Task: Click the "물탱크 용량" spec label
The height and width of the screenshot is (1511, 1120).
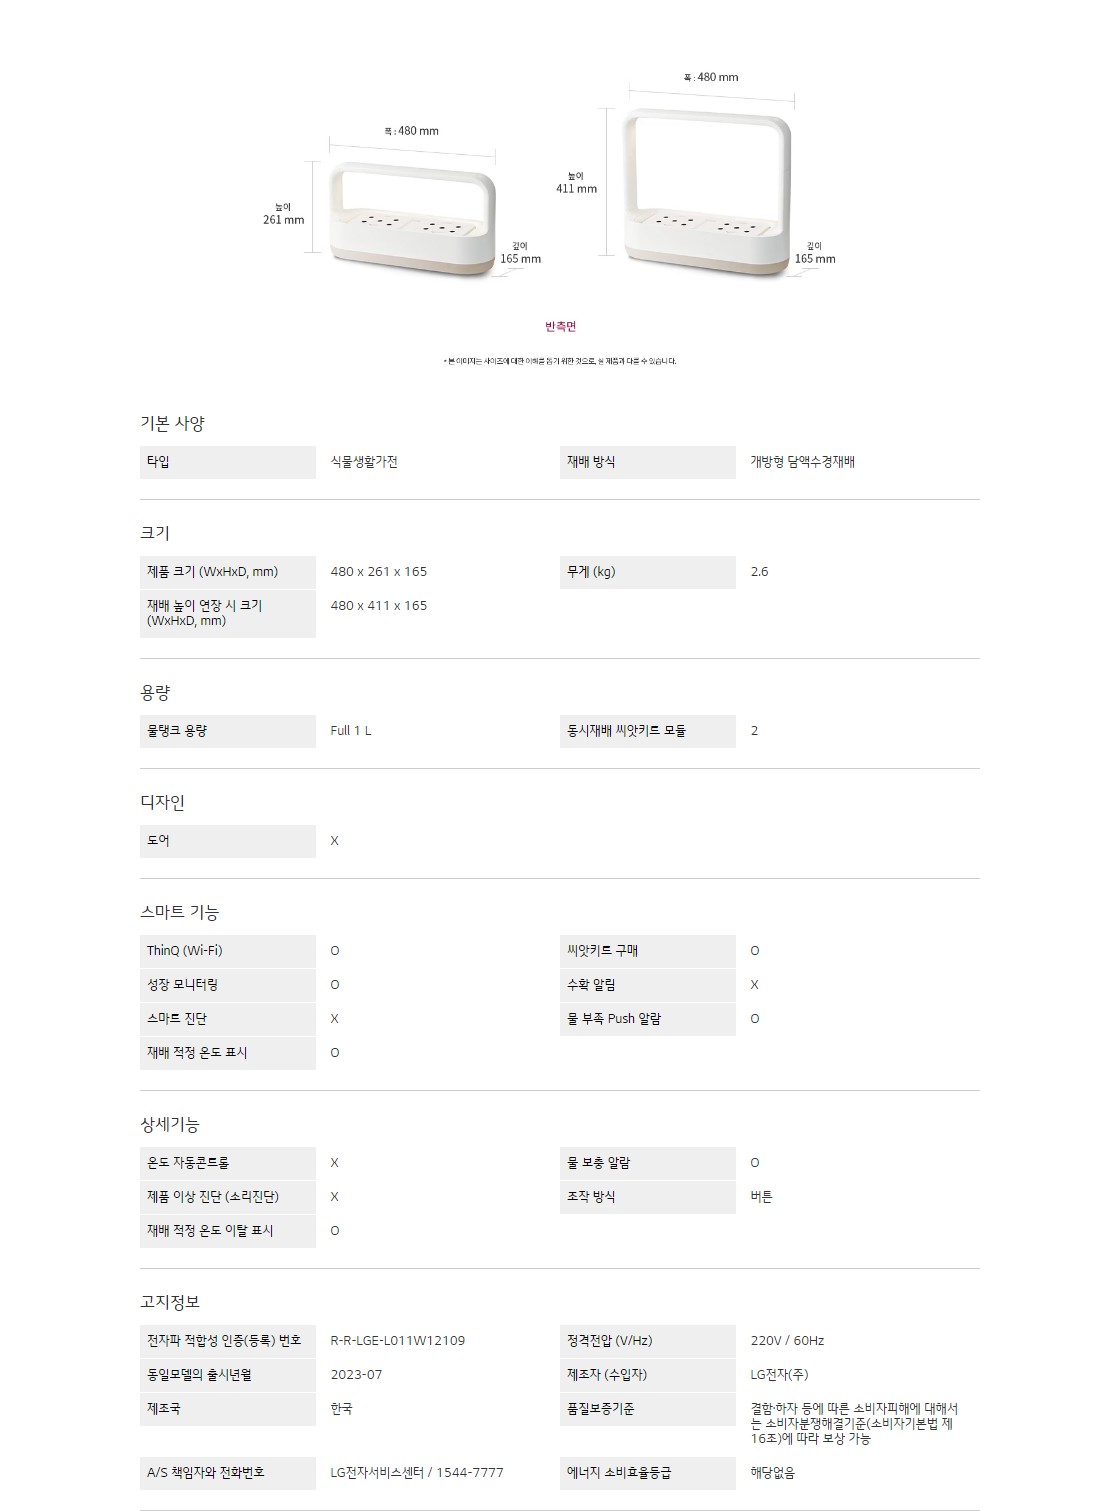Action: tap(177, 731)
